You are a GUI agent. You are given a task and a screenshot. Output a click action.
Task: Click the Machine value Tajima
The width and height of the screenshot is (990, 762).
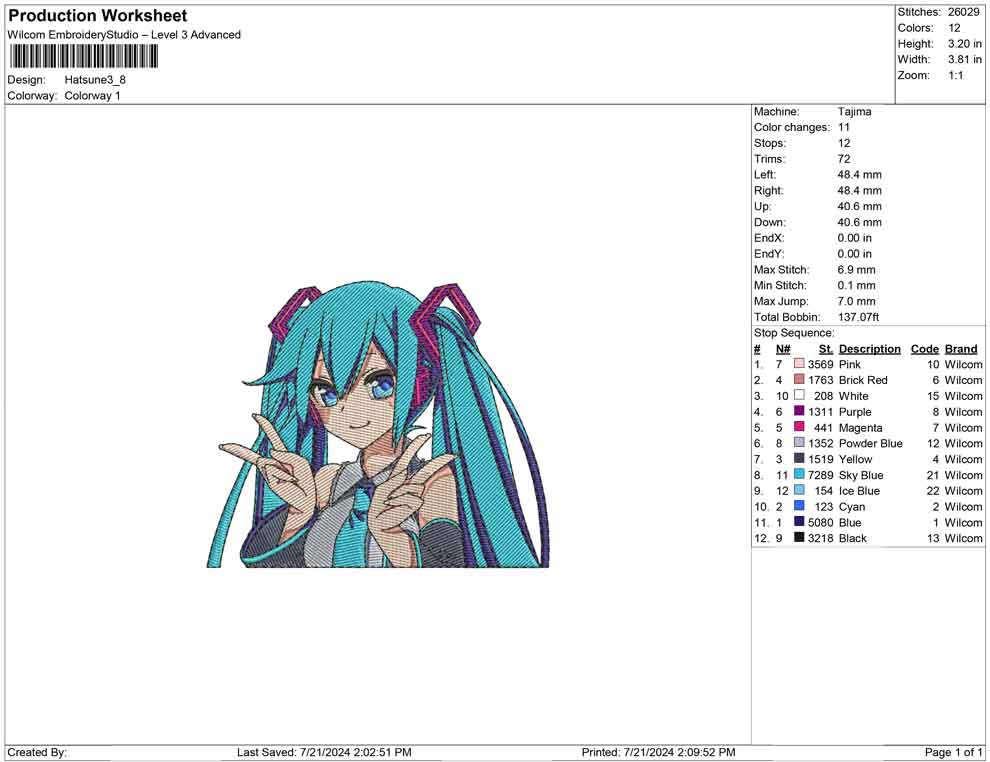click(x=854, y=112)
